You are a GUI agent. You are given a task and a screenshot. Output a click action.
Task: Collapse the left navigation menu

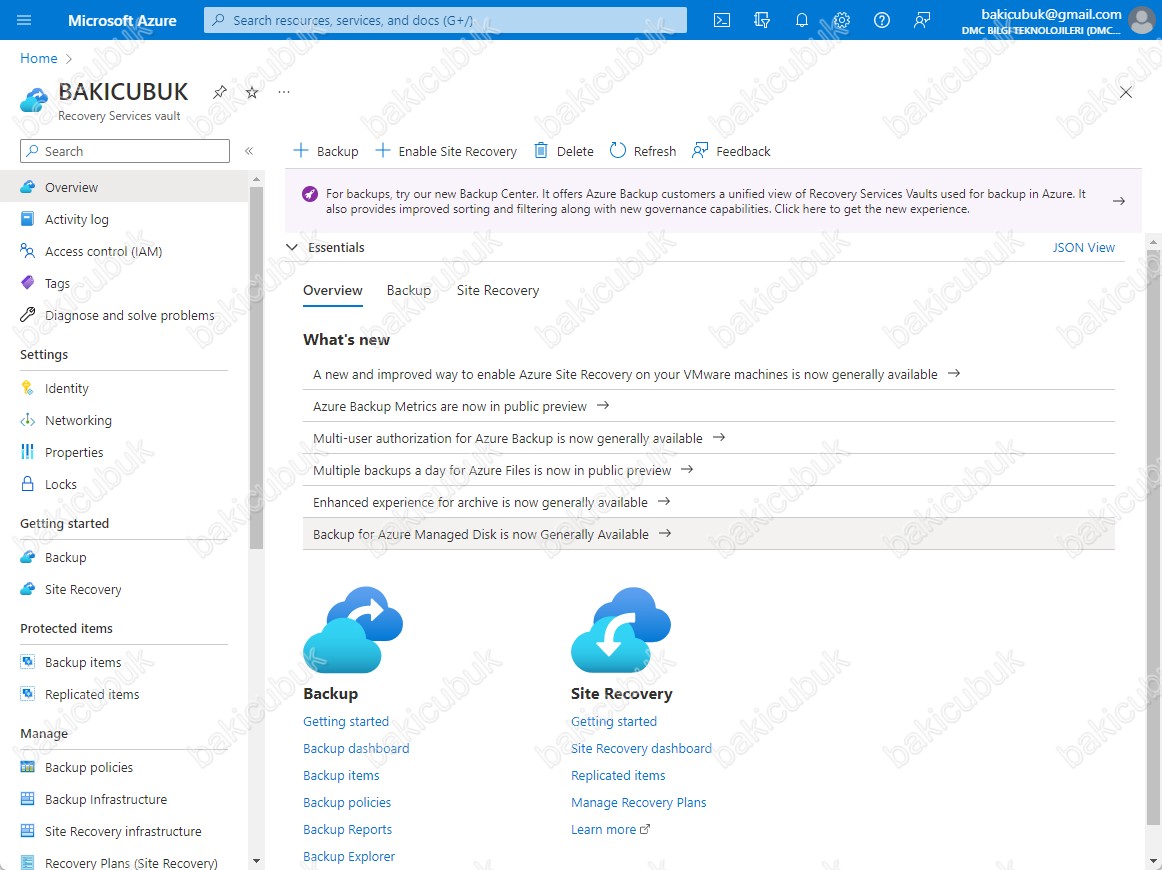click(249, 151)
